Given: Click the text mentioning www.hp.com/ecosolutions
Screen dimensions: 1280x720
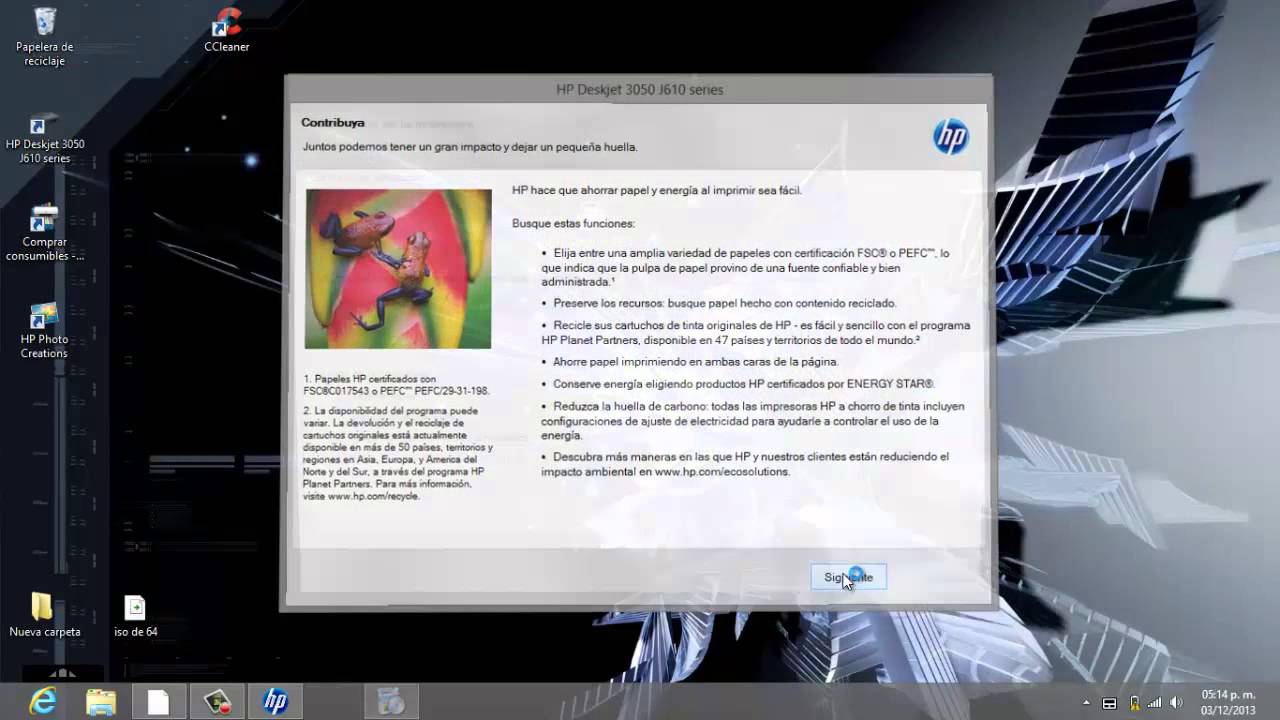Looking at the screenshot, I should click(x=745, y=464).
